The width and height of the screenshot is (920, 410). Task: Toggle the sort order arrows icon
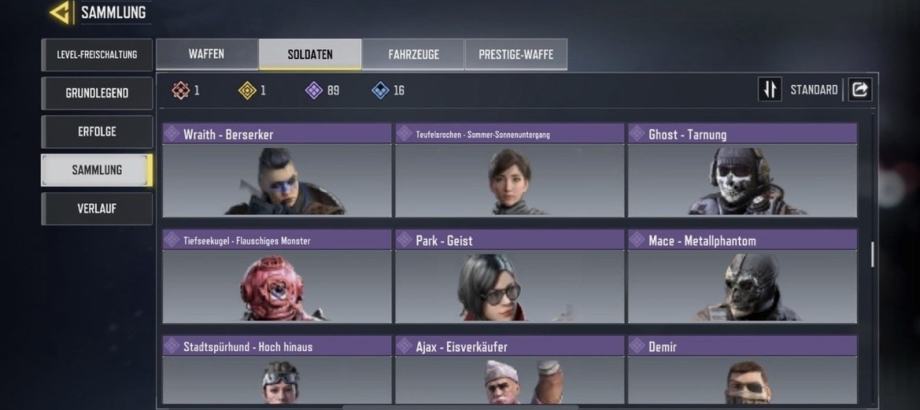point(769,90)
